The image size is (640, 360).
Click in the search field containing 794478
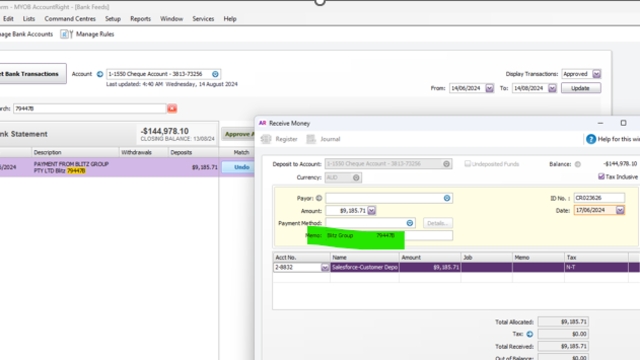click(89, 109)
